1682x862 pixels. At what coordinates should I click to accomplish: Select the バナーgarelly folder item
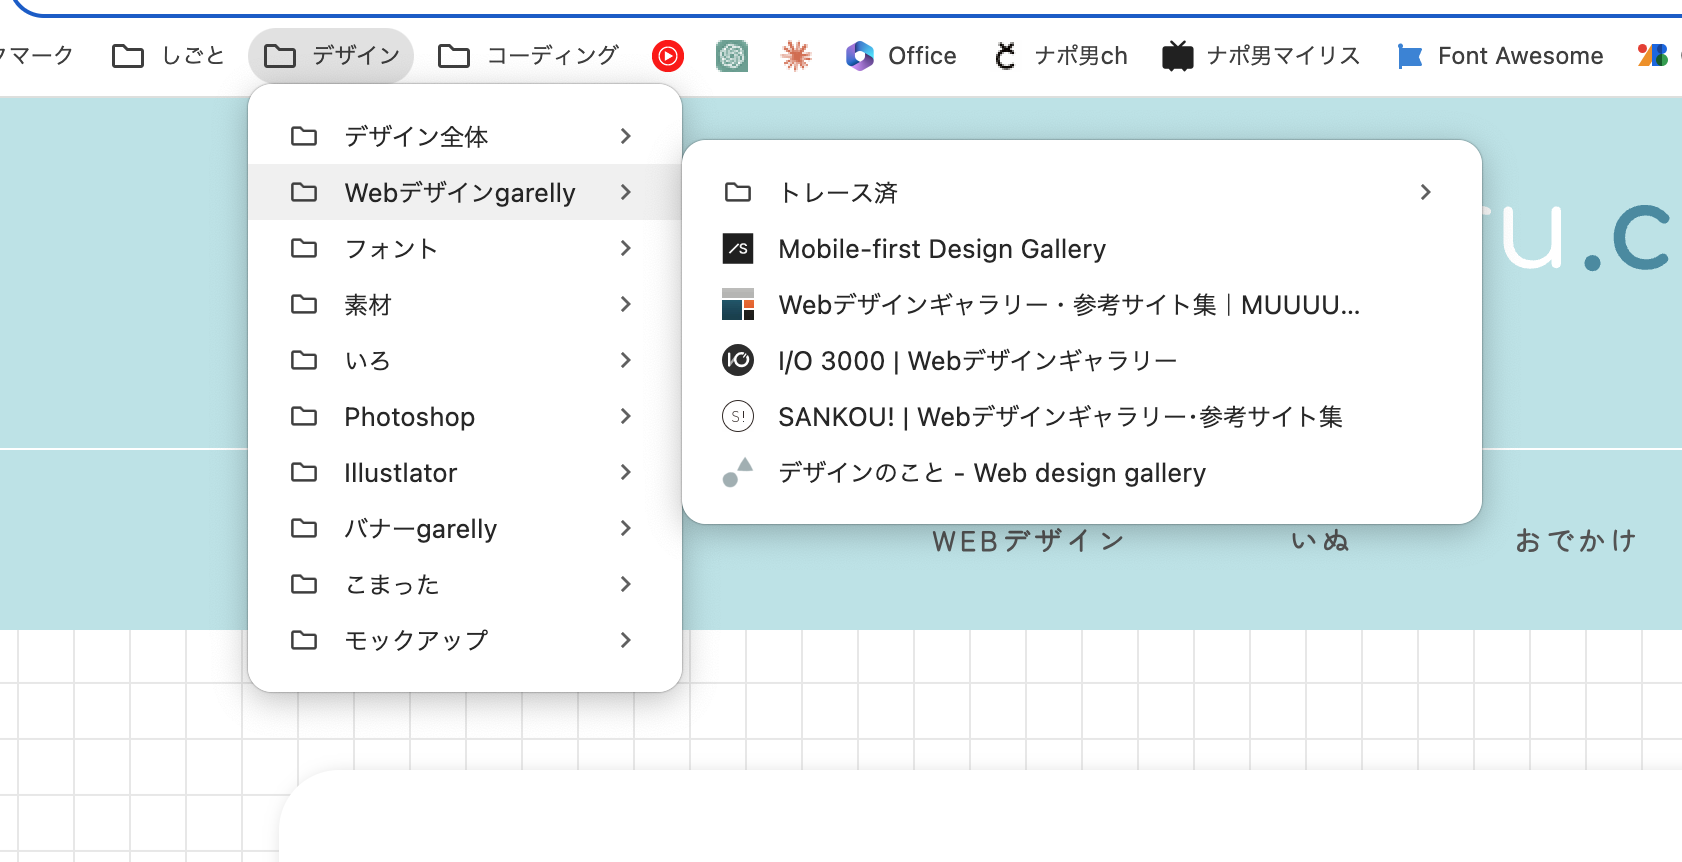pyautogui.click(x=420, y=529)
